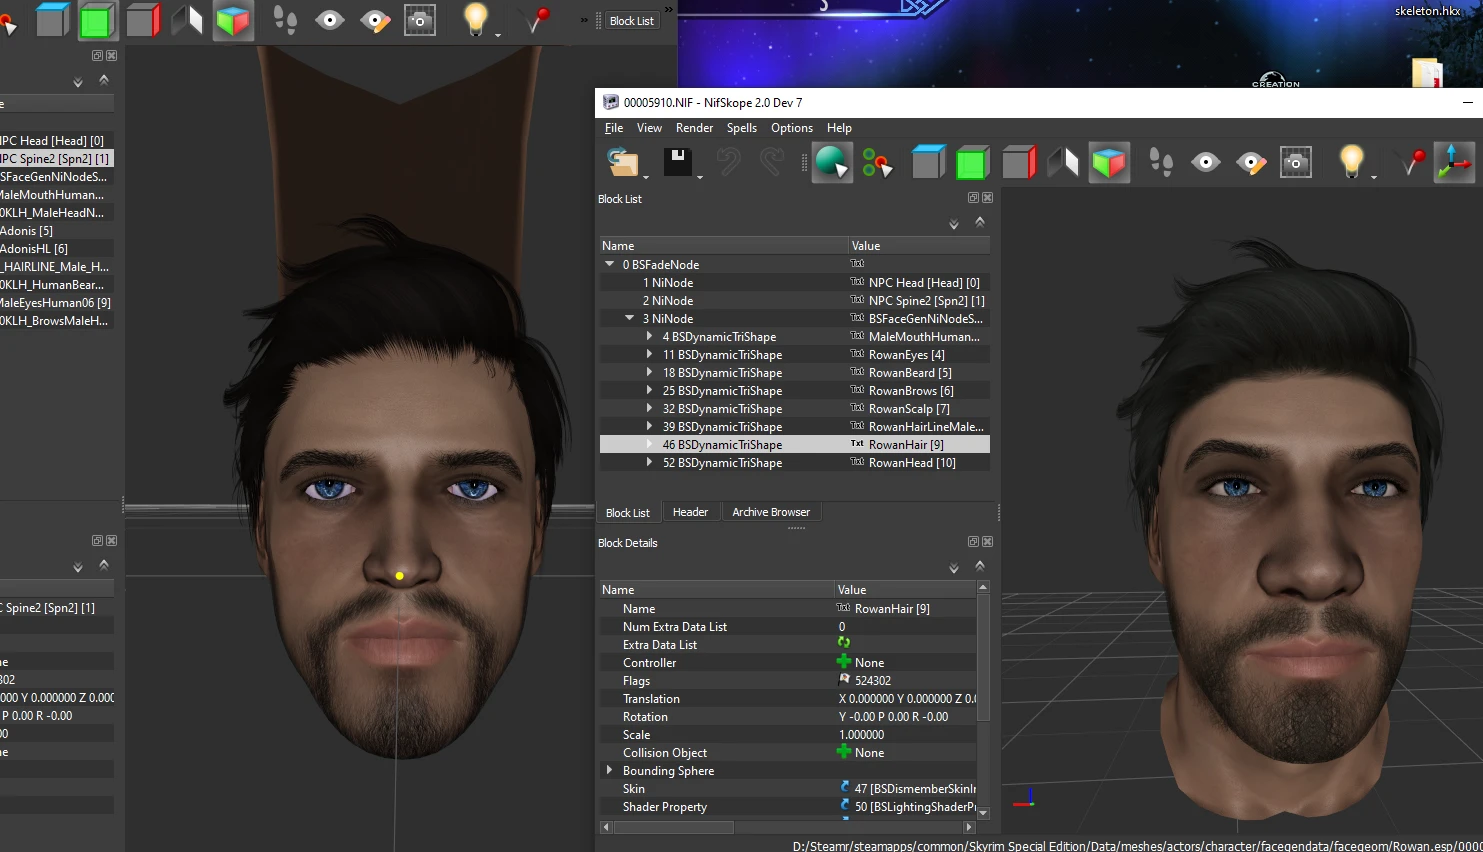Select the Block List tab below the tree
This screenshot has height=852, width=1483.
point(627,513)
